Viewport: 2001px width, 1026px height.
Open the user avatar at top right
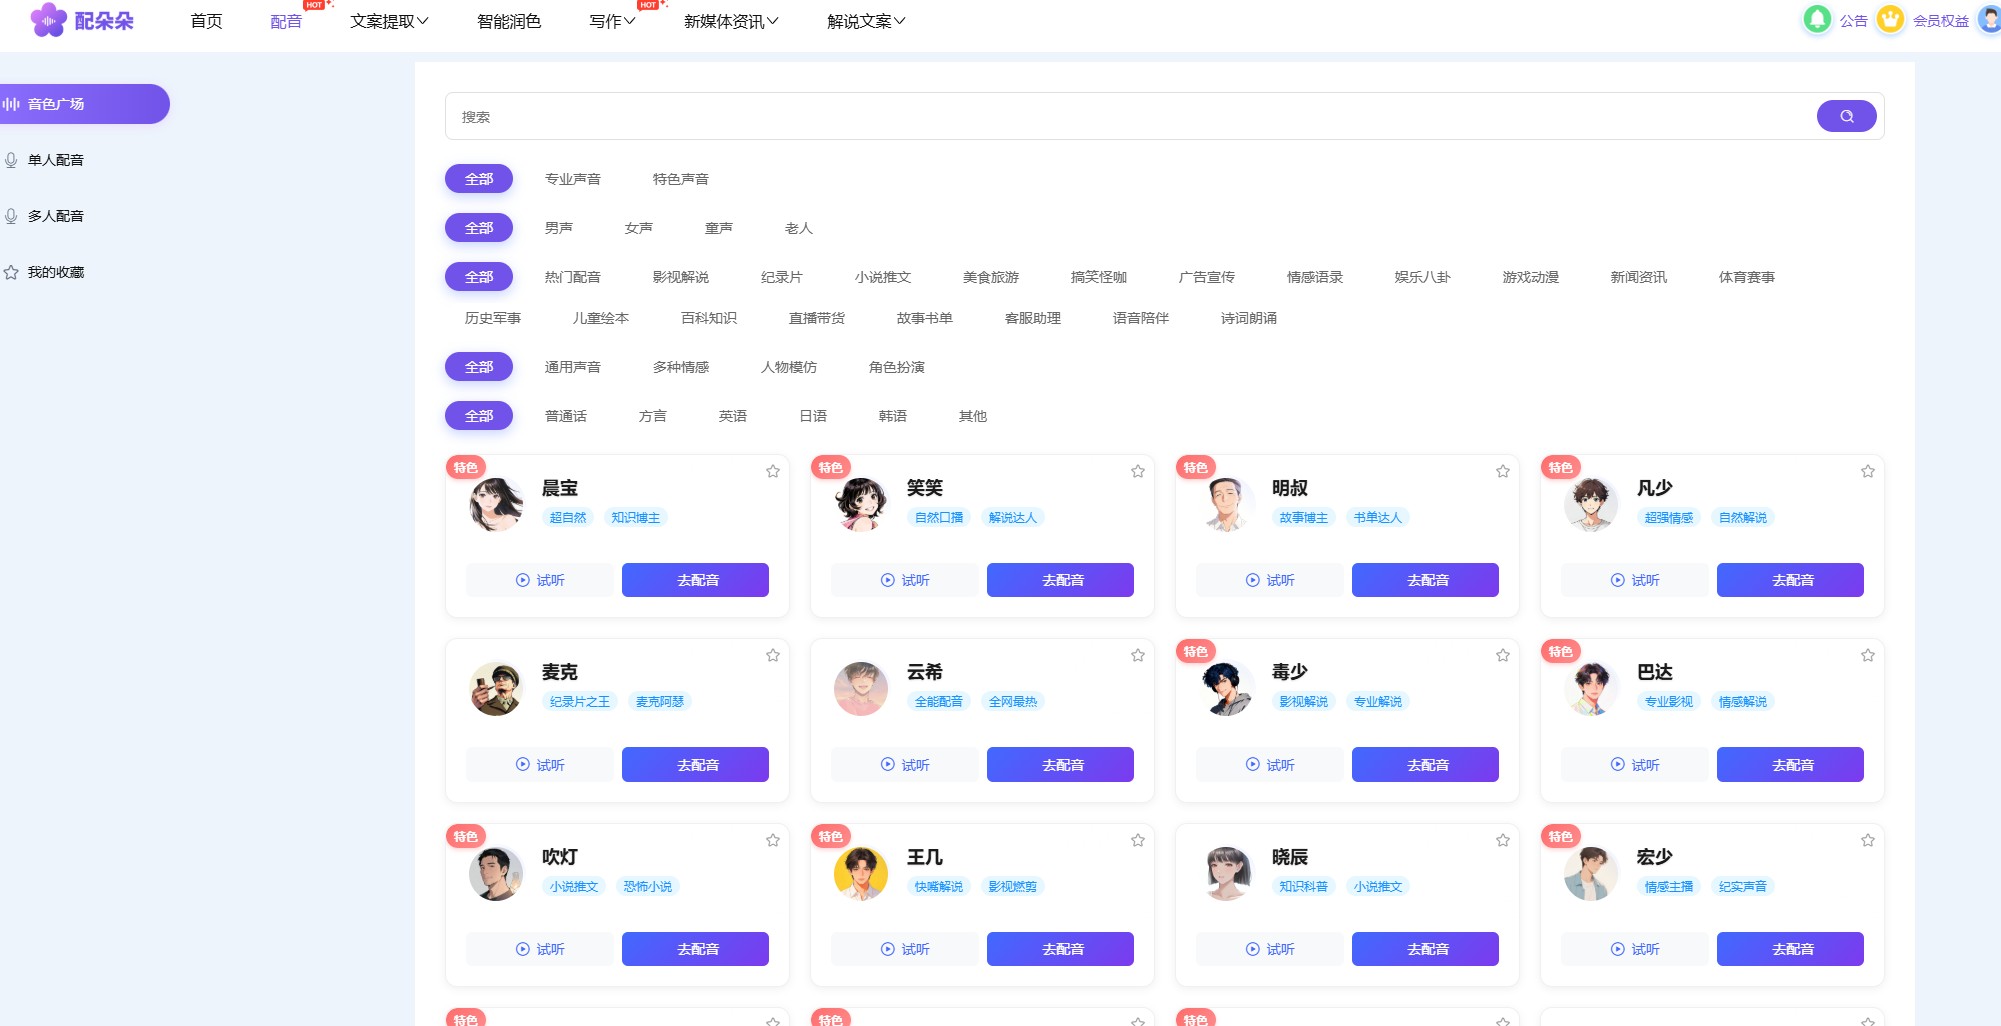point(1990,19)
